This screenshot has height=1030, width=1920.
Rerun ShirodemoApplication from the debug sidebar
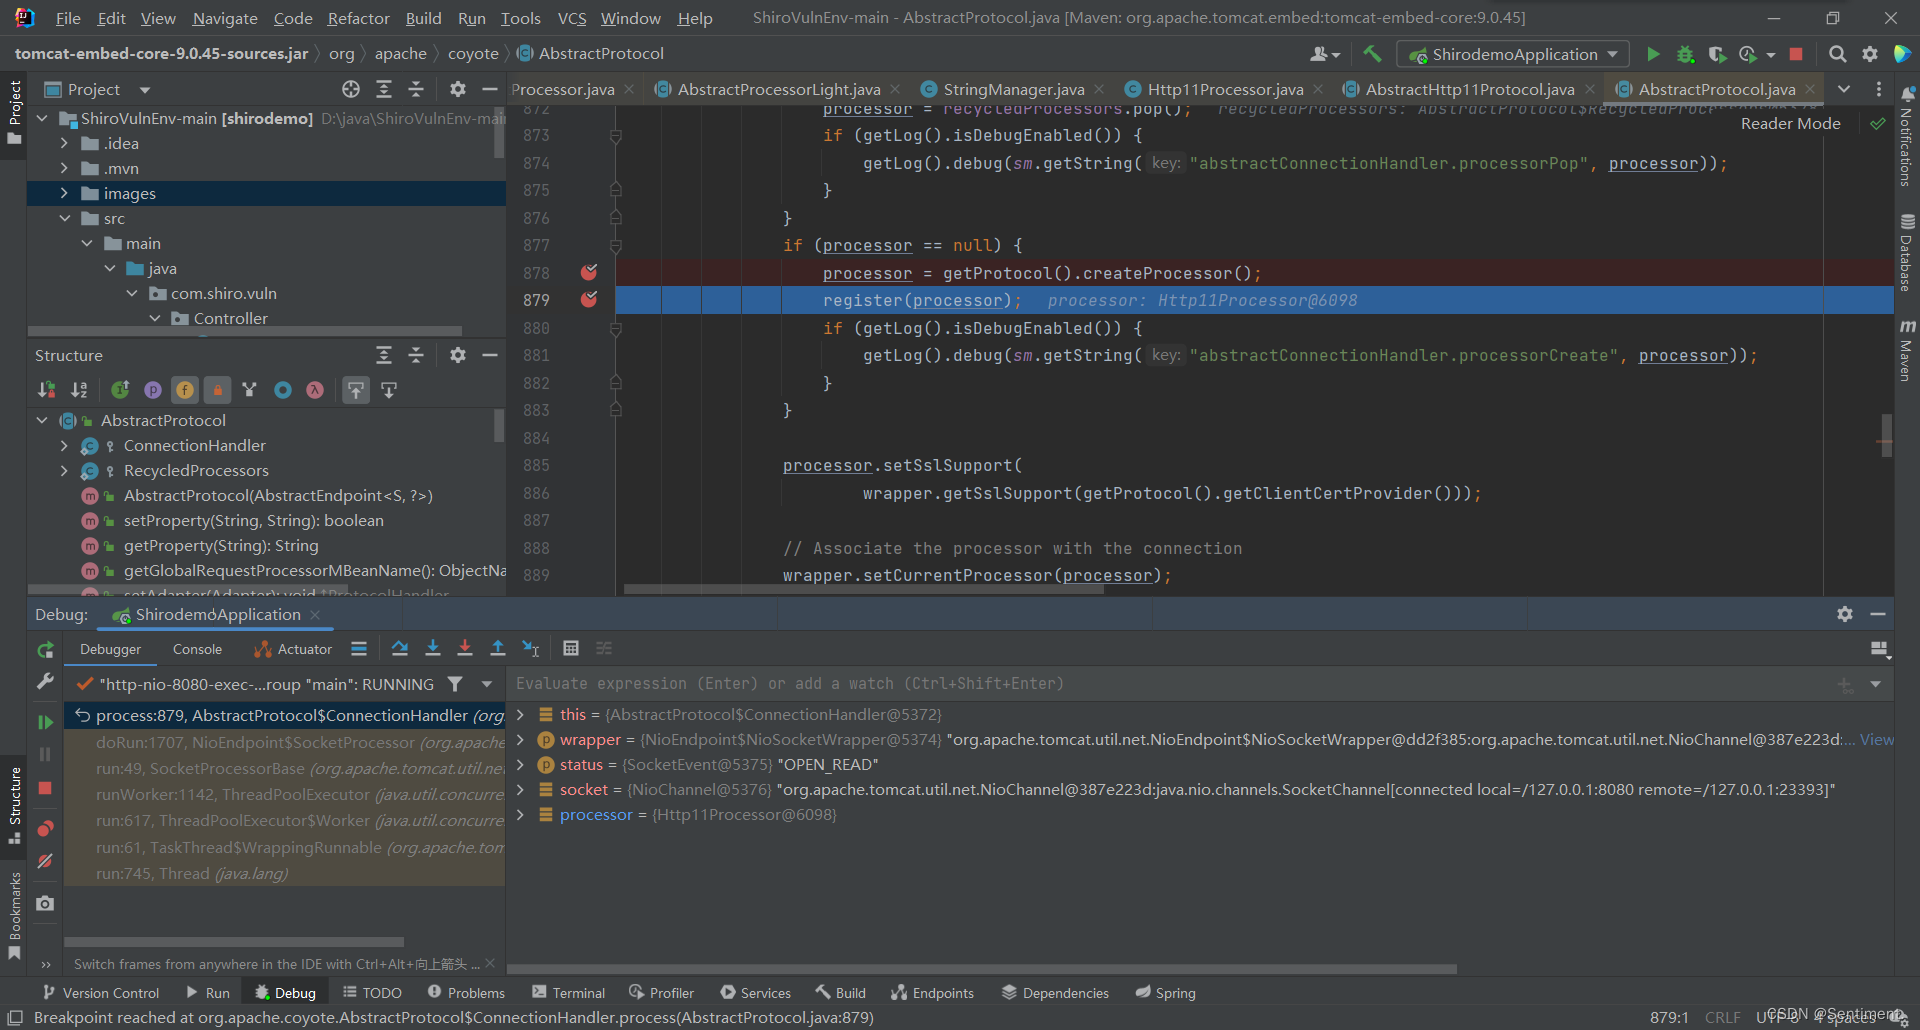[45, 650]
